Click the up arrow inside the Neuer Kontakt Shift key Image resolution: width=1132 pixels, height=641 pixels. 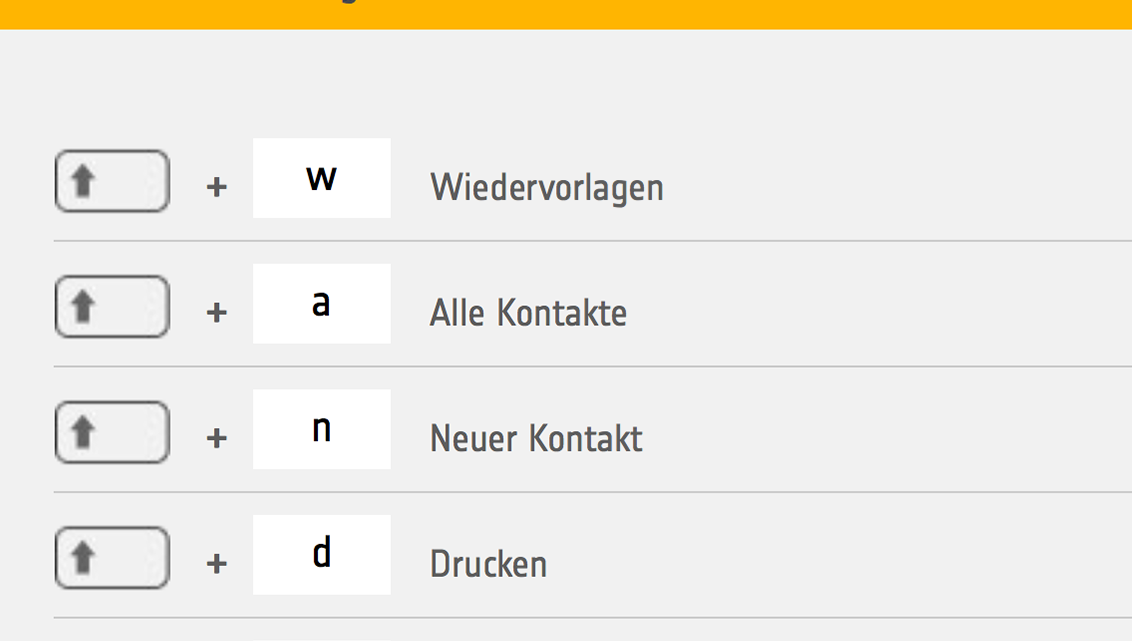pos(83,432)
